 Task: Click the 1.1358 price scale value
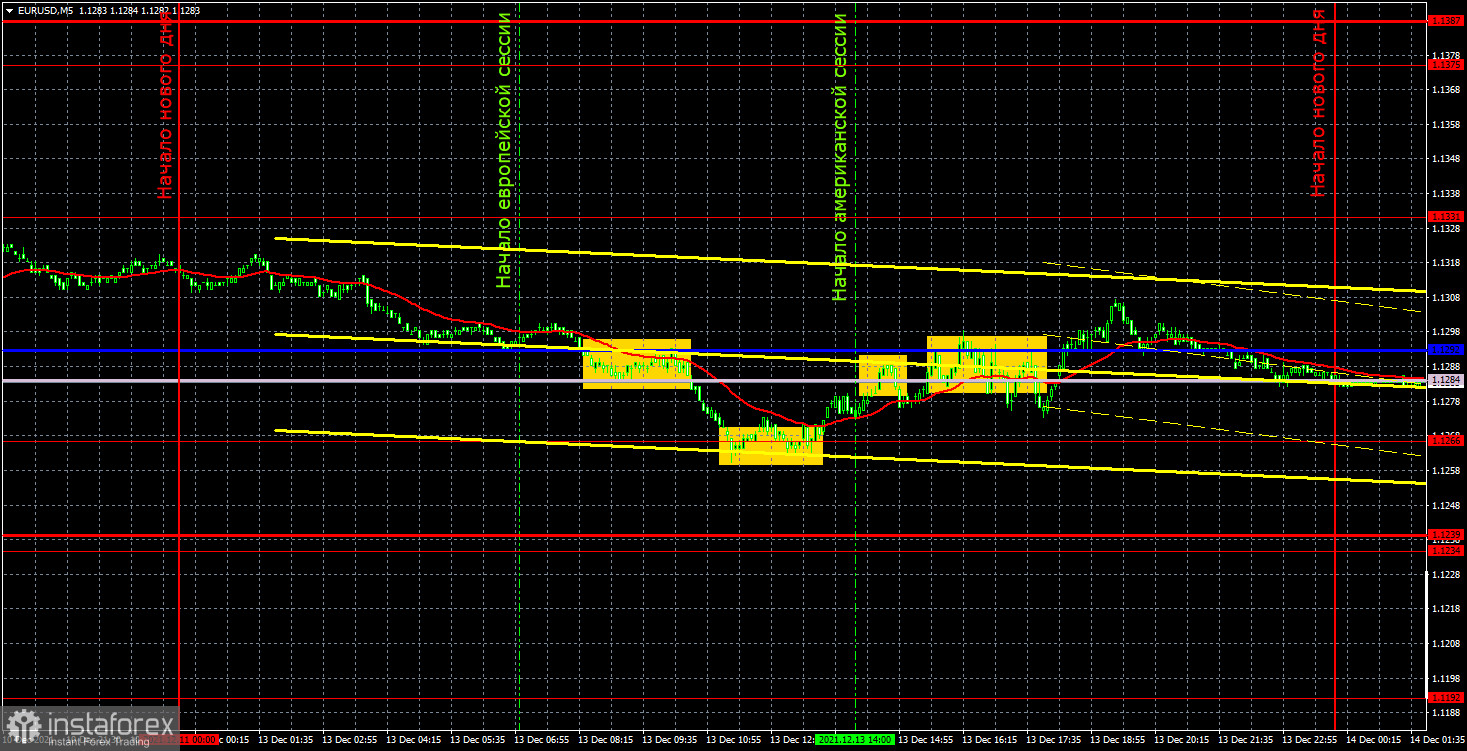(x=1446, y=125)
